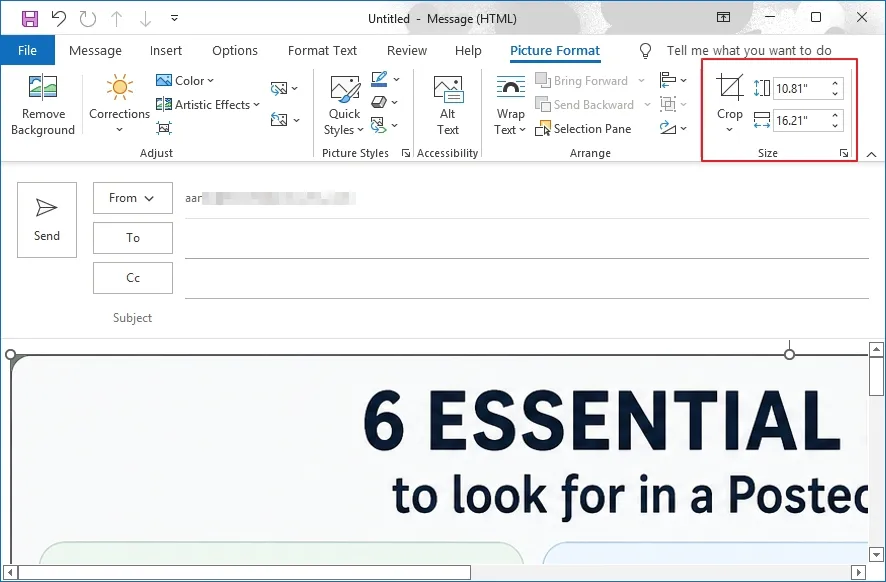Collapse the ribbon
886x582 pixels.
[x=871, y=154]
